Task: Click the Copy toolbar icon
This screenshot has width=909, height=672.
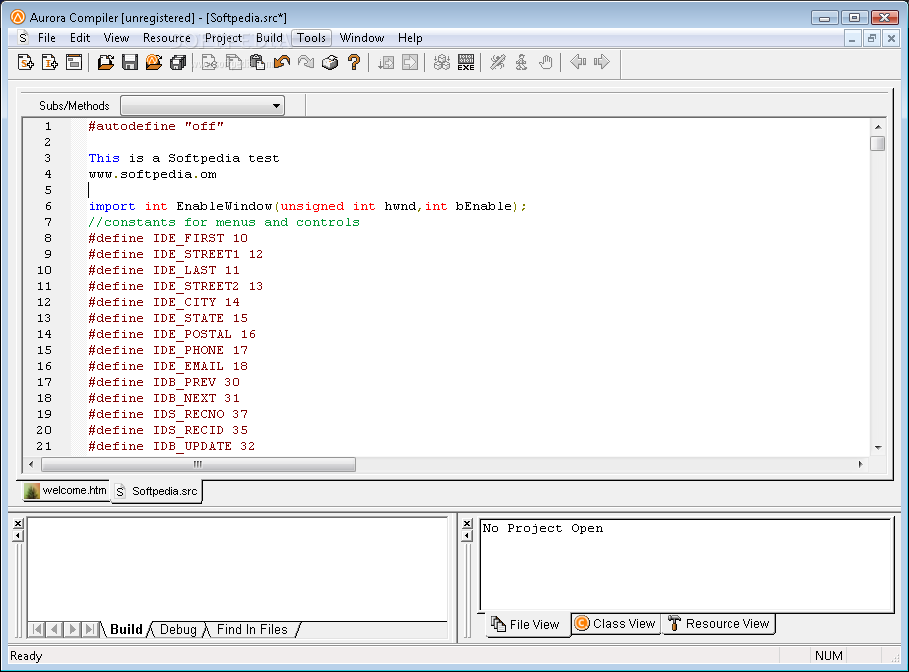Action: (x=234, y=62)
